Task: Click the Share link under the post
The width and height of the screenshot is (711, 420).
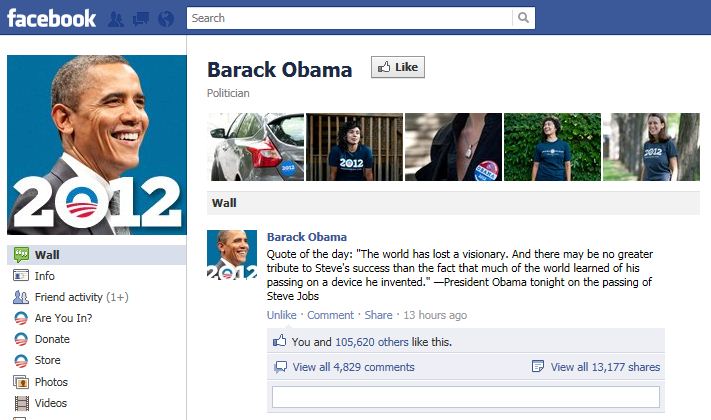Action: pyautogui.click(x=378, y=315)
